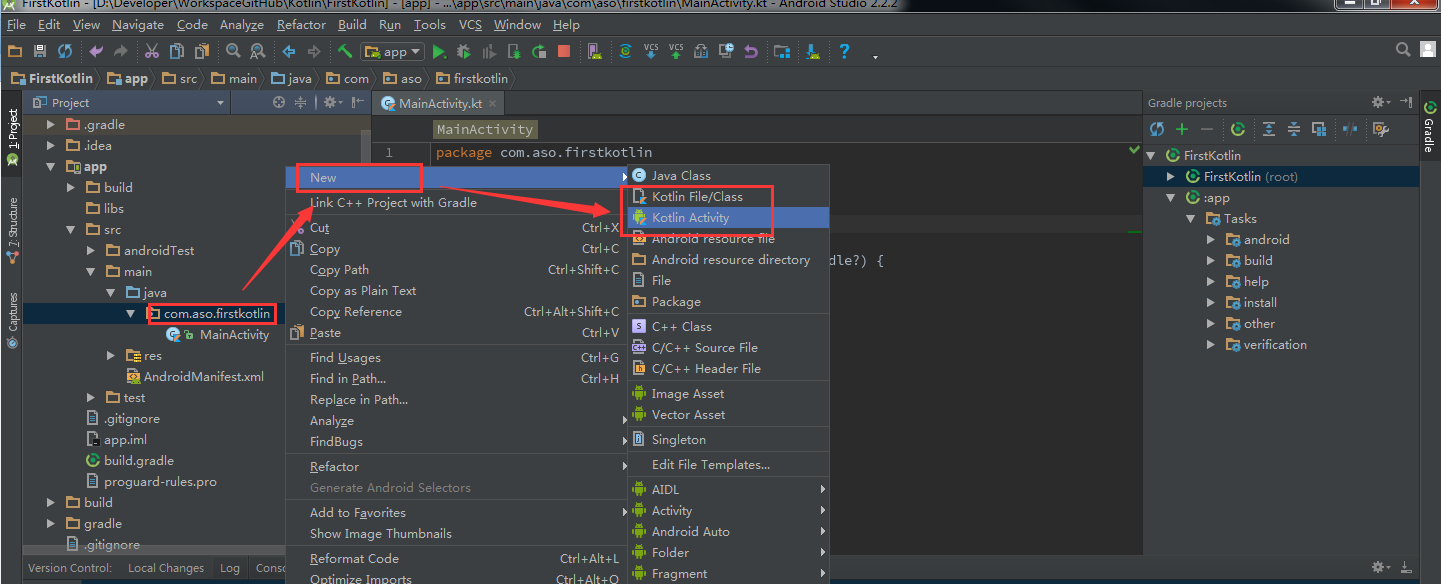Click the firstkotlin breadcrumb
This screenshot has width=1441, height=584.
(472, 78)
